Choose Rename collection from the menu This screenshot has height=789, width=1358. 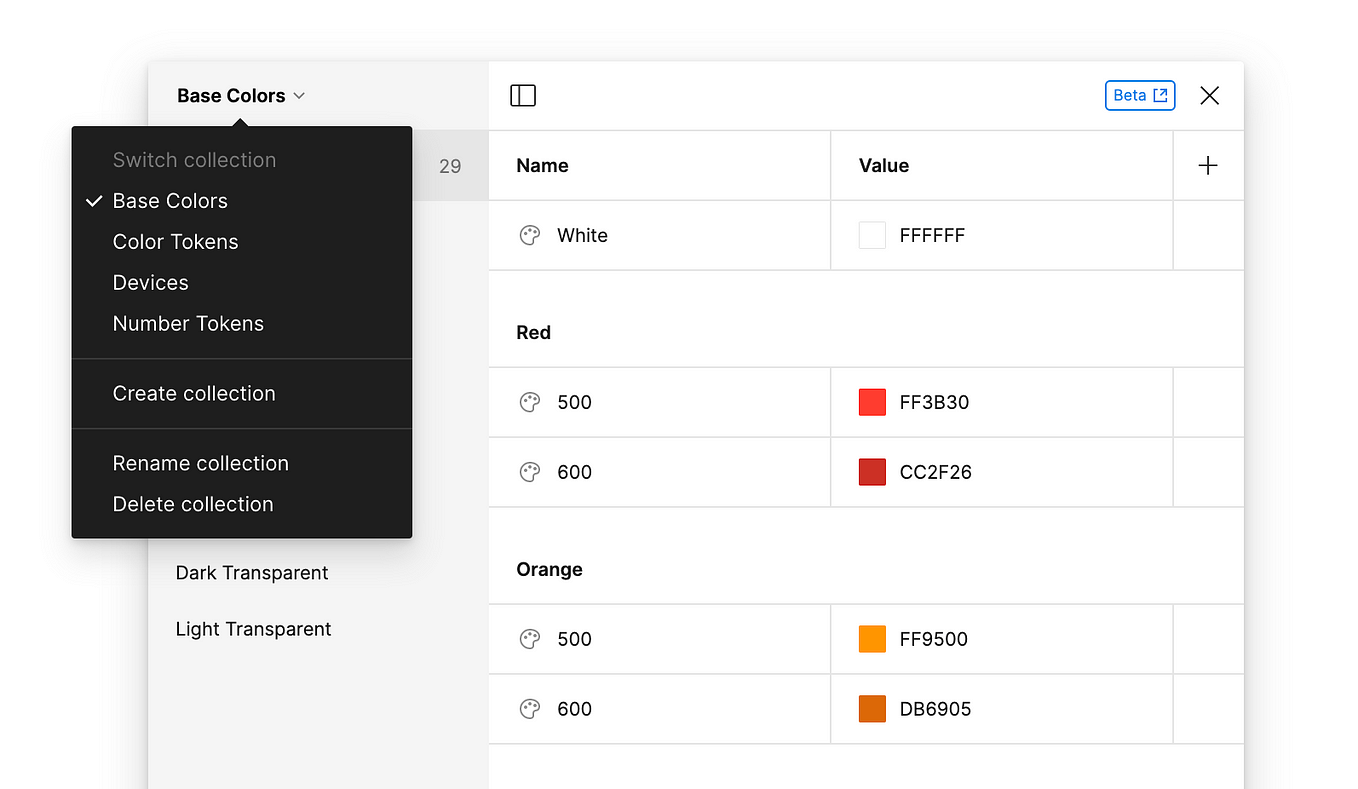coord(200,463)
